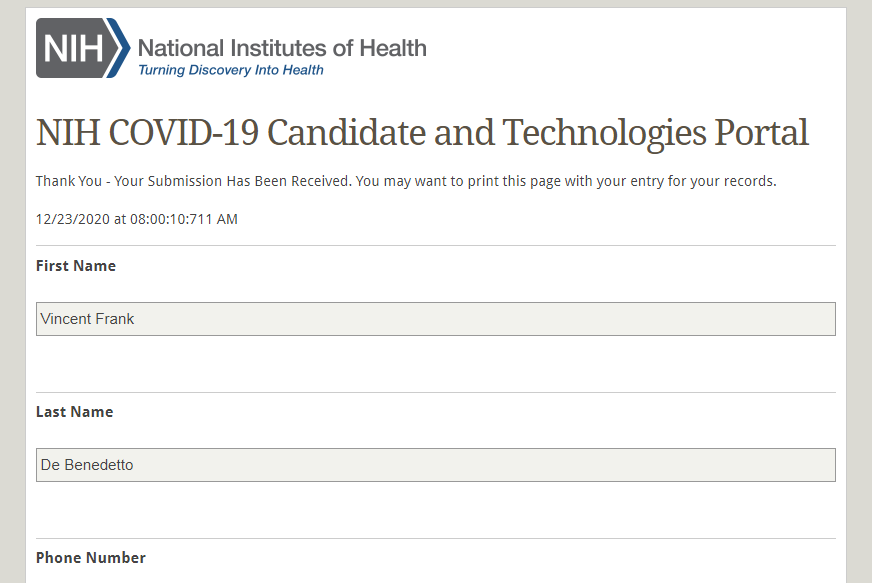Click the word Portal in the title
872x583 pixels.
762,133
